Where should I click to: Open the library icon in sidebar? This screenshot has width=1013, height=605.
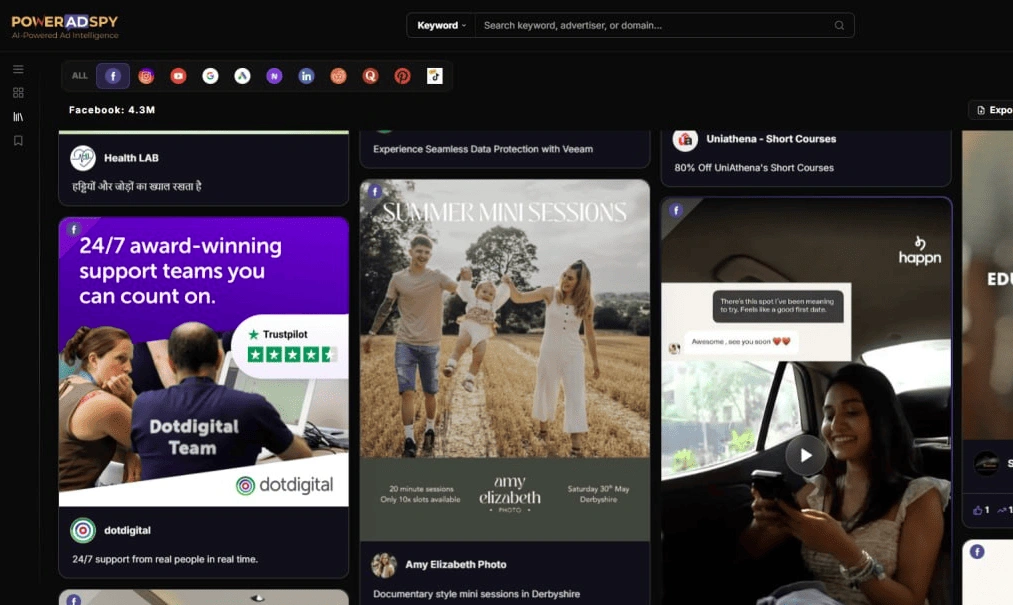pyautogui.click(x=18, y=117)
